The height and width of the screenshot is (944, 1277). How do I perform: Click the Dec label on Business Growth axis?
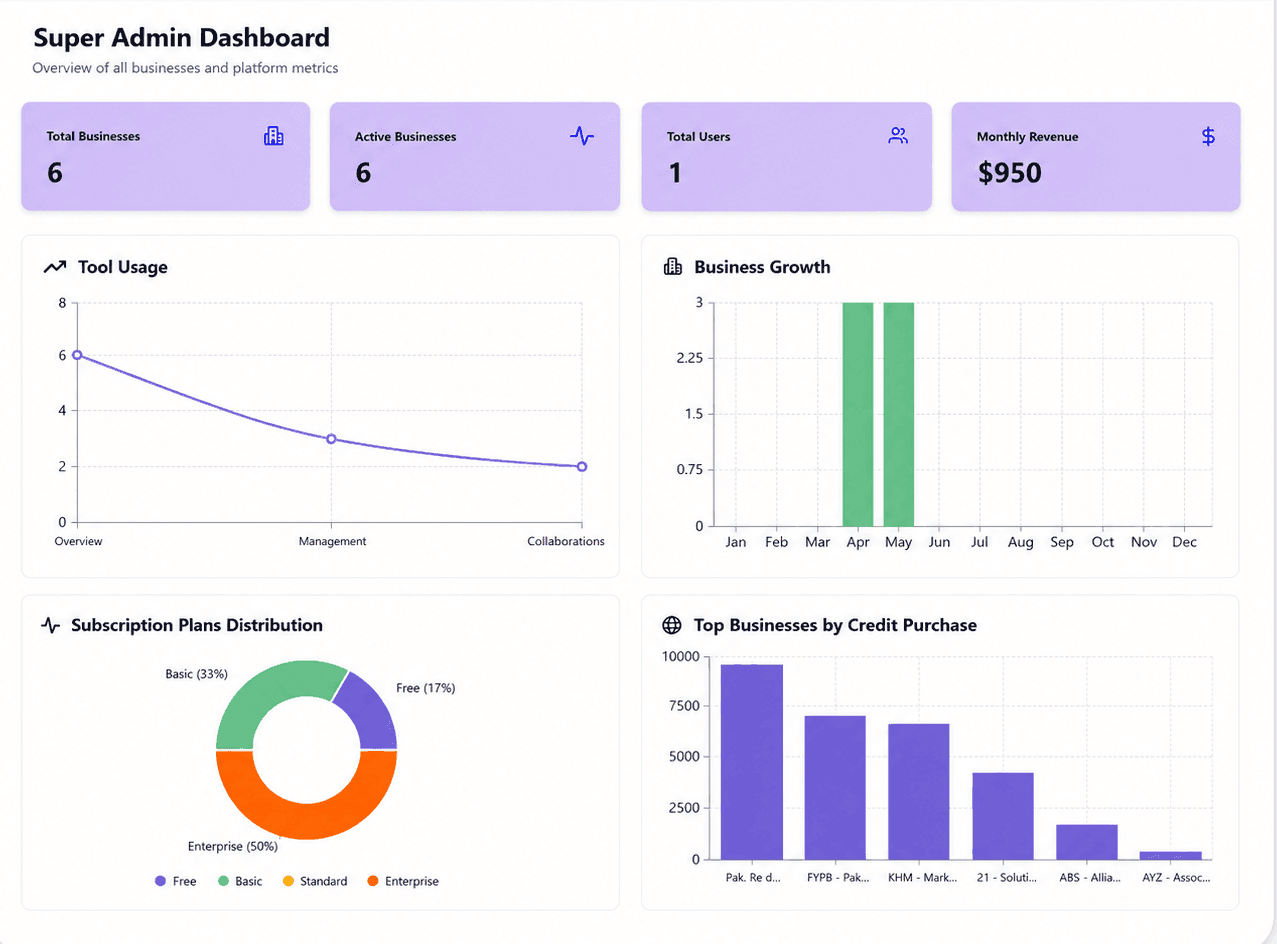pos(1184,542)
